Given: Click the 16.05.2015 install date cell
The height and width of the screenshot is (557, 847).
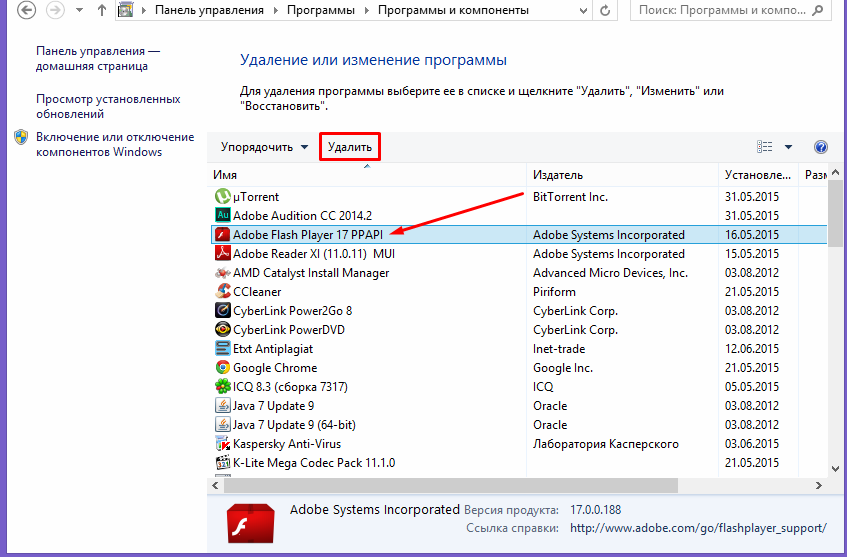Looking at the screenshot, I should [x=752, y=234].
